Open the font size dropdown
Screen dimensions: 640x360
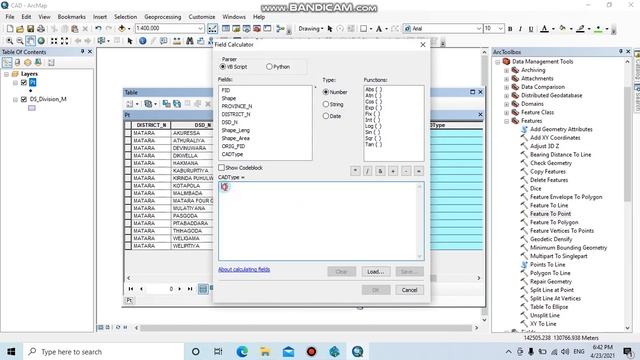(x=500, y=29)
